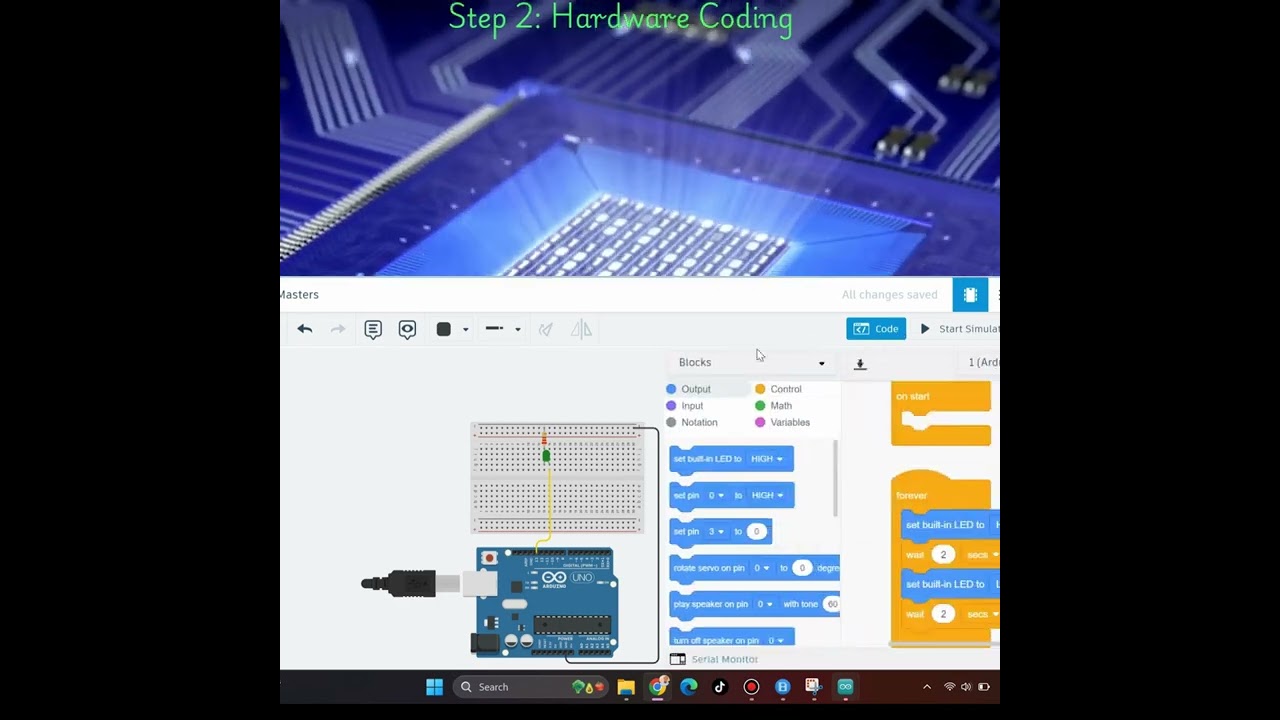This screenshot has height=720, width=1280.
Task: Open the Arduino IDE taskbar icon
Action: click(845, 687)
